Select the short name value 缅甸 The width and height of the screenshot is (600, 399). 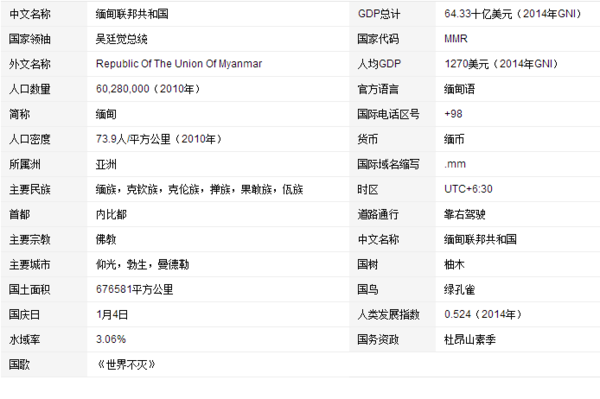[106, 114]
